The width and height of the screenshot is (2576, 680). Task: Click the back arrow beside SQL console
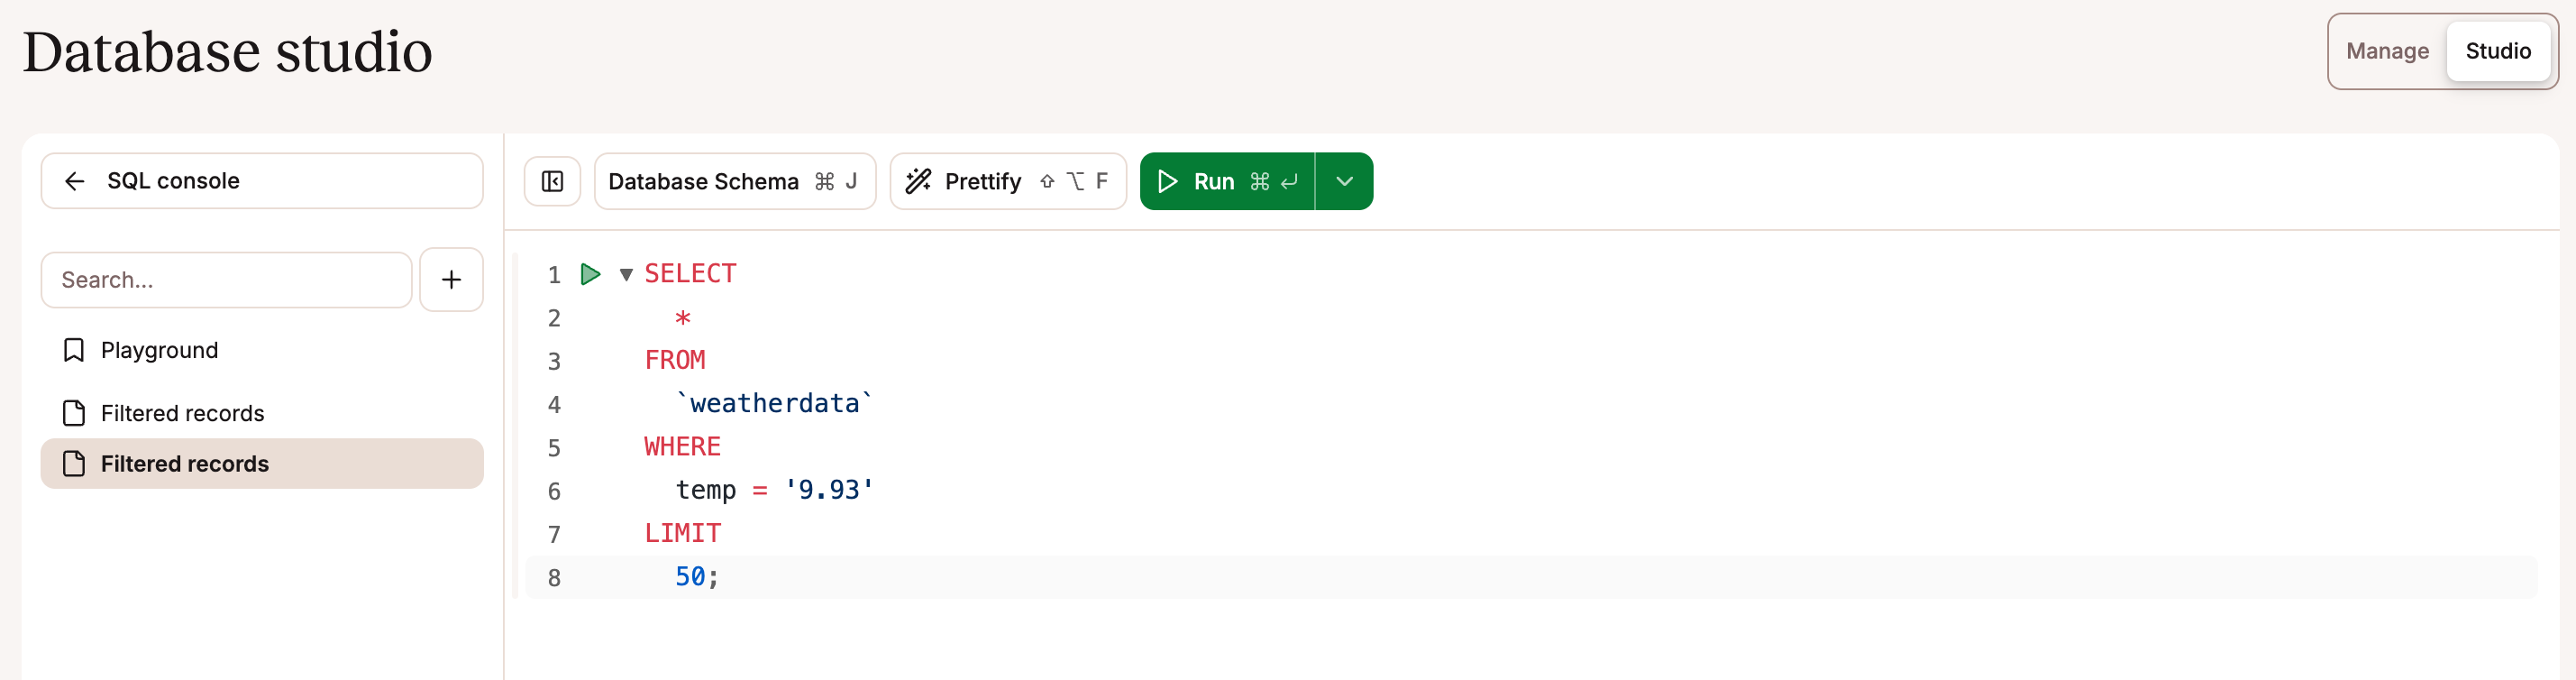[74, 181]
